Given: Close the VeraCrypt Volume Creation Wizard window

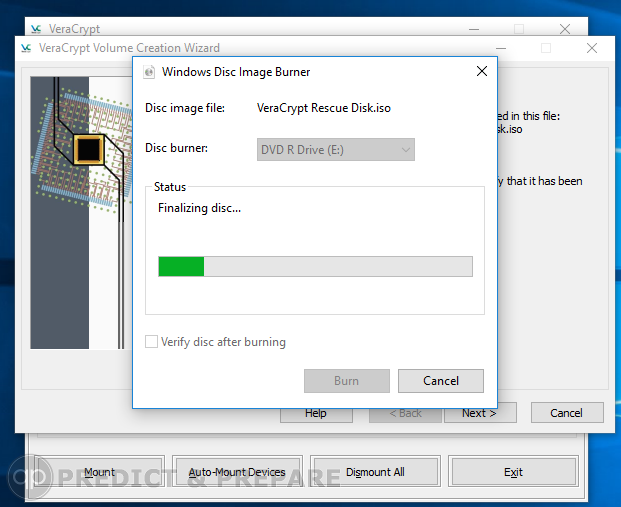Looking at the screenshot, I should tap(592, 48).
